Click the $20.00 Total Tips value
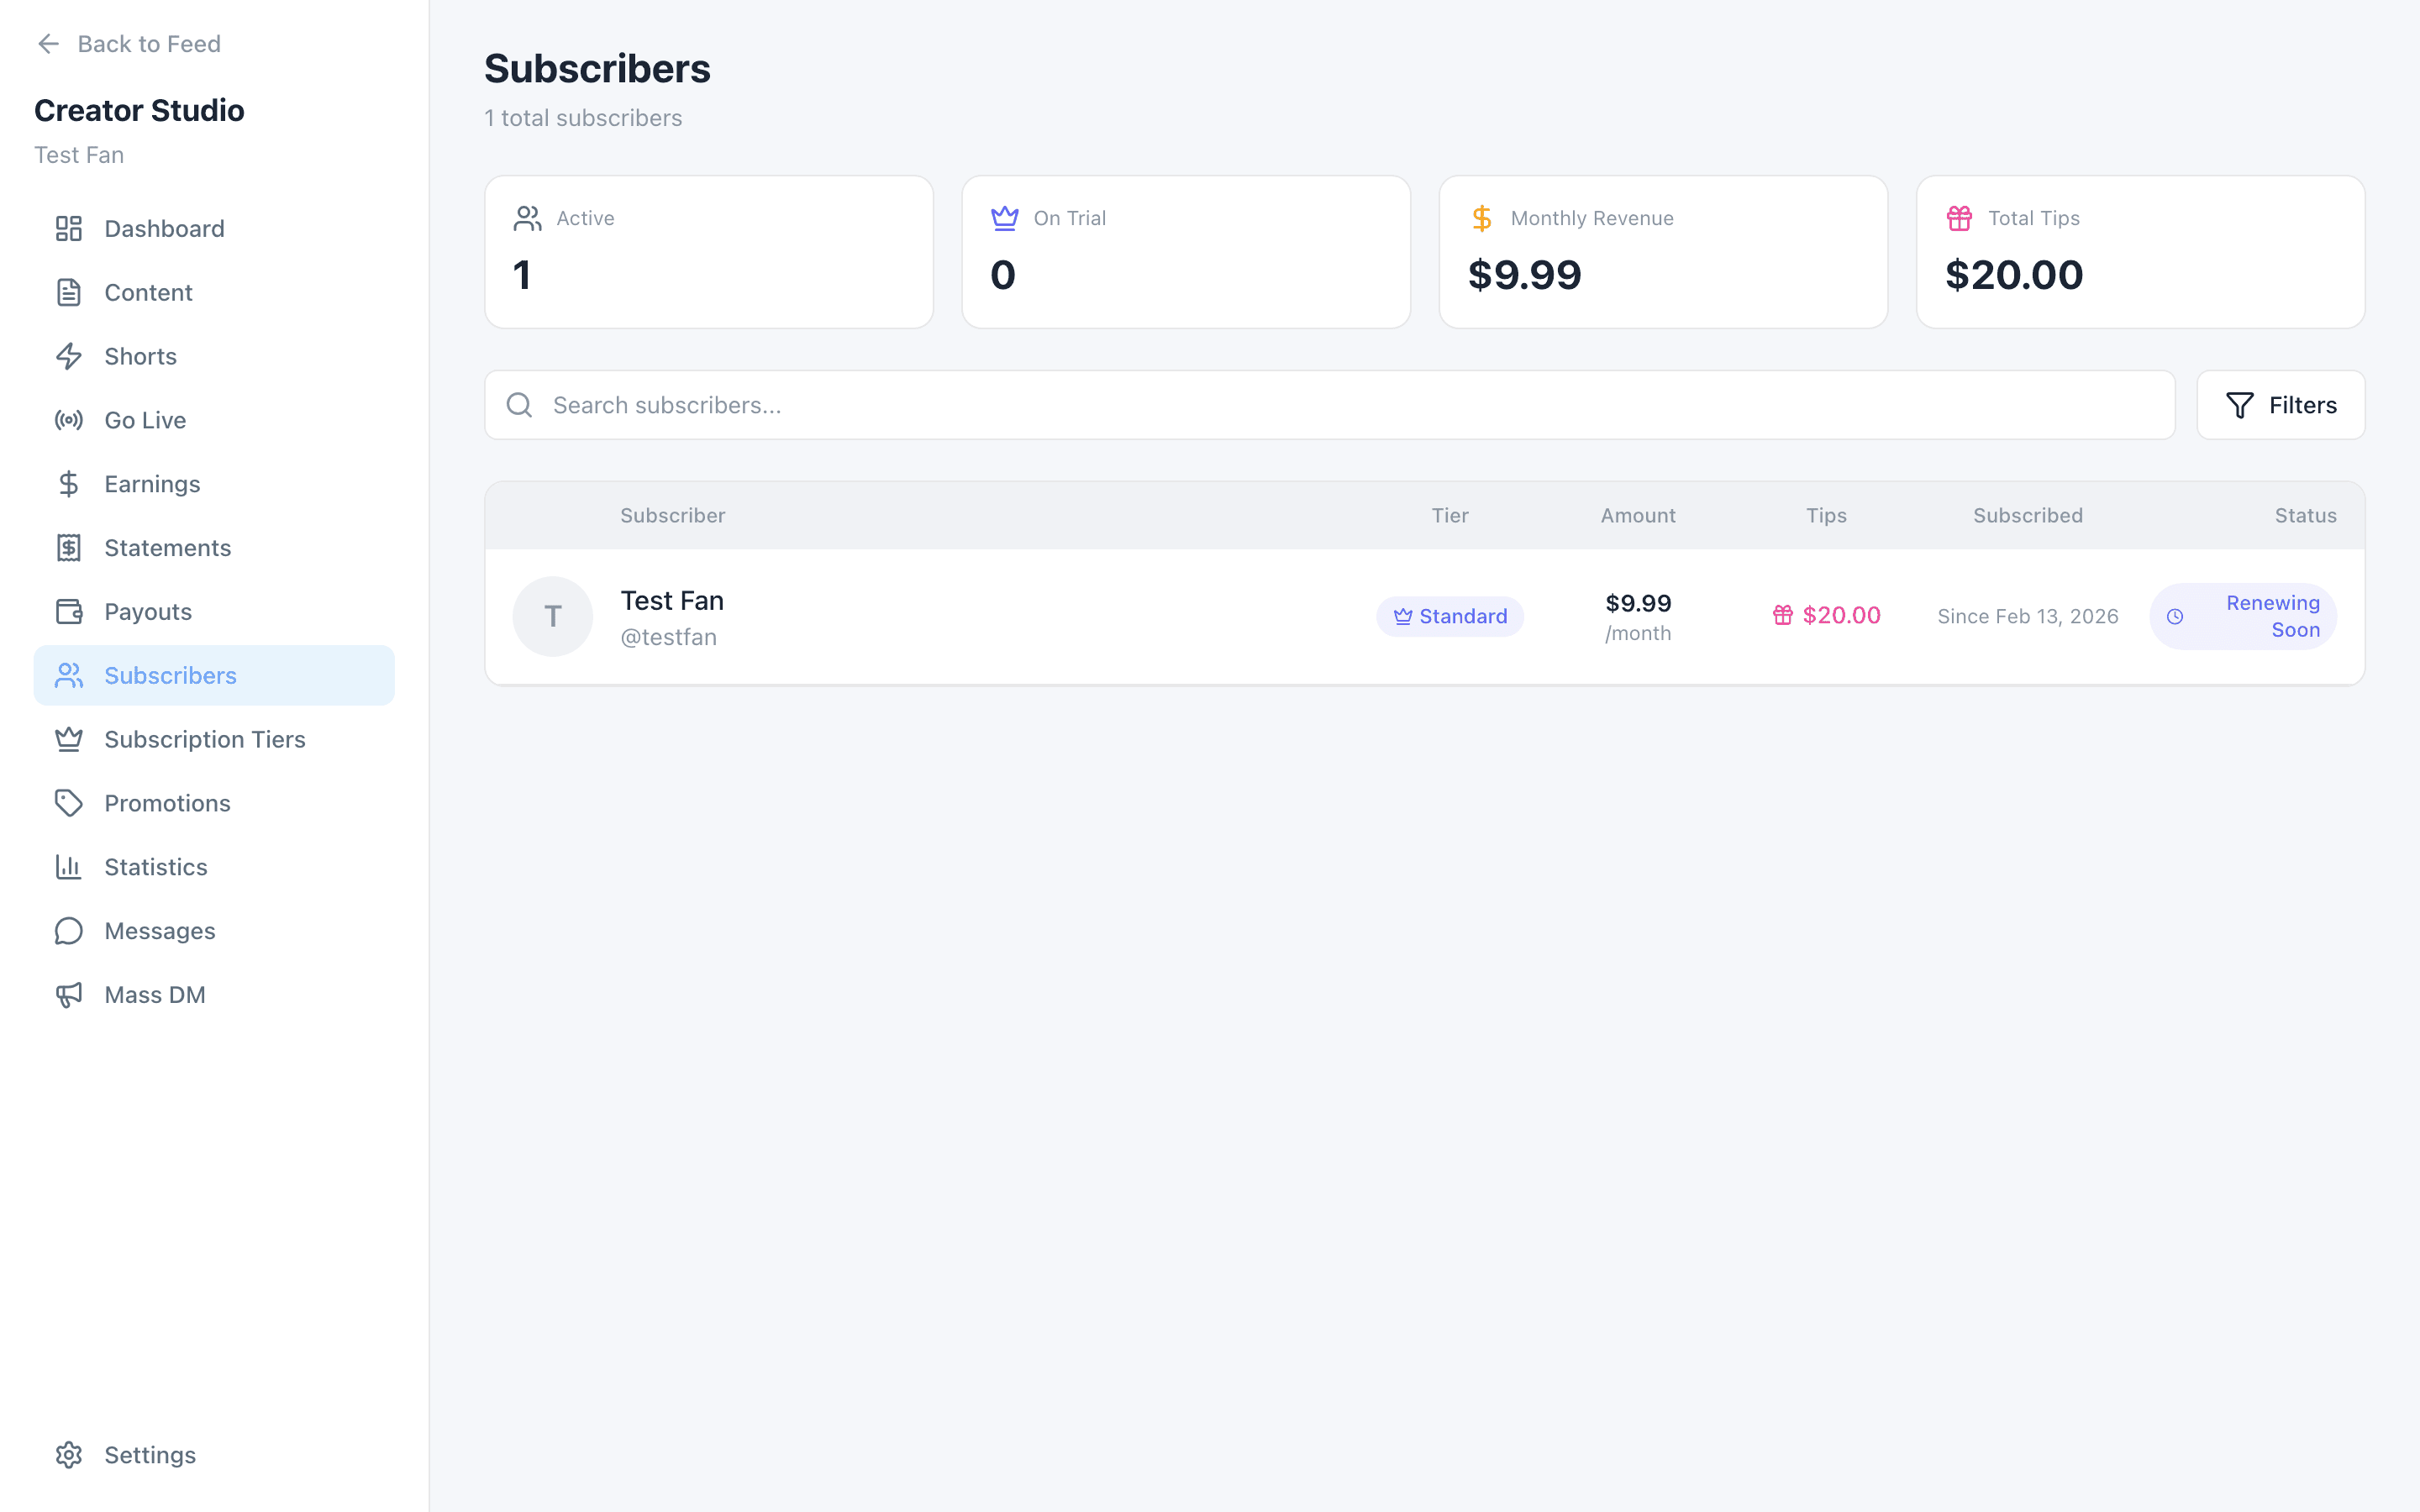2420x1512 pixels. (2014, 275)
